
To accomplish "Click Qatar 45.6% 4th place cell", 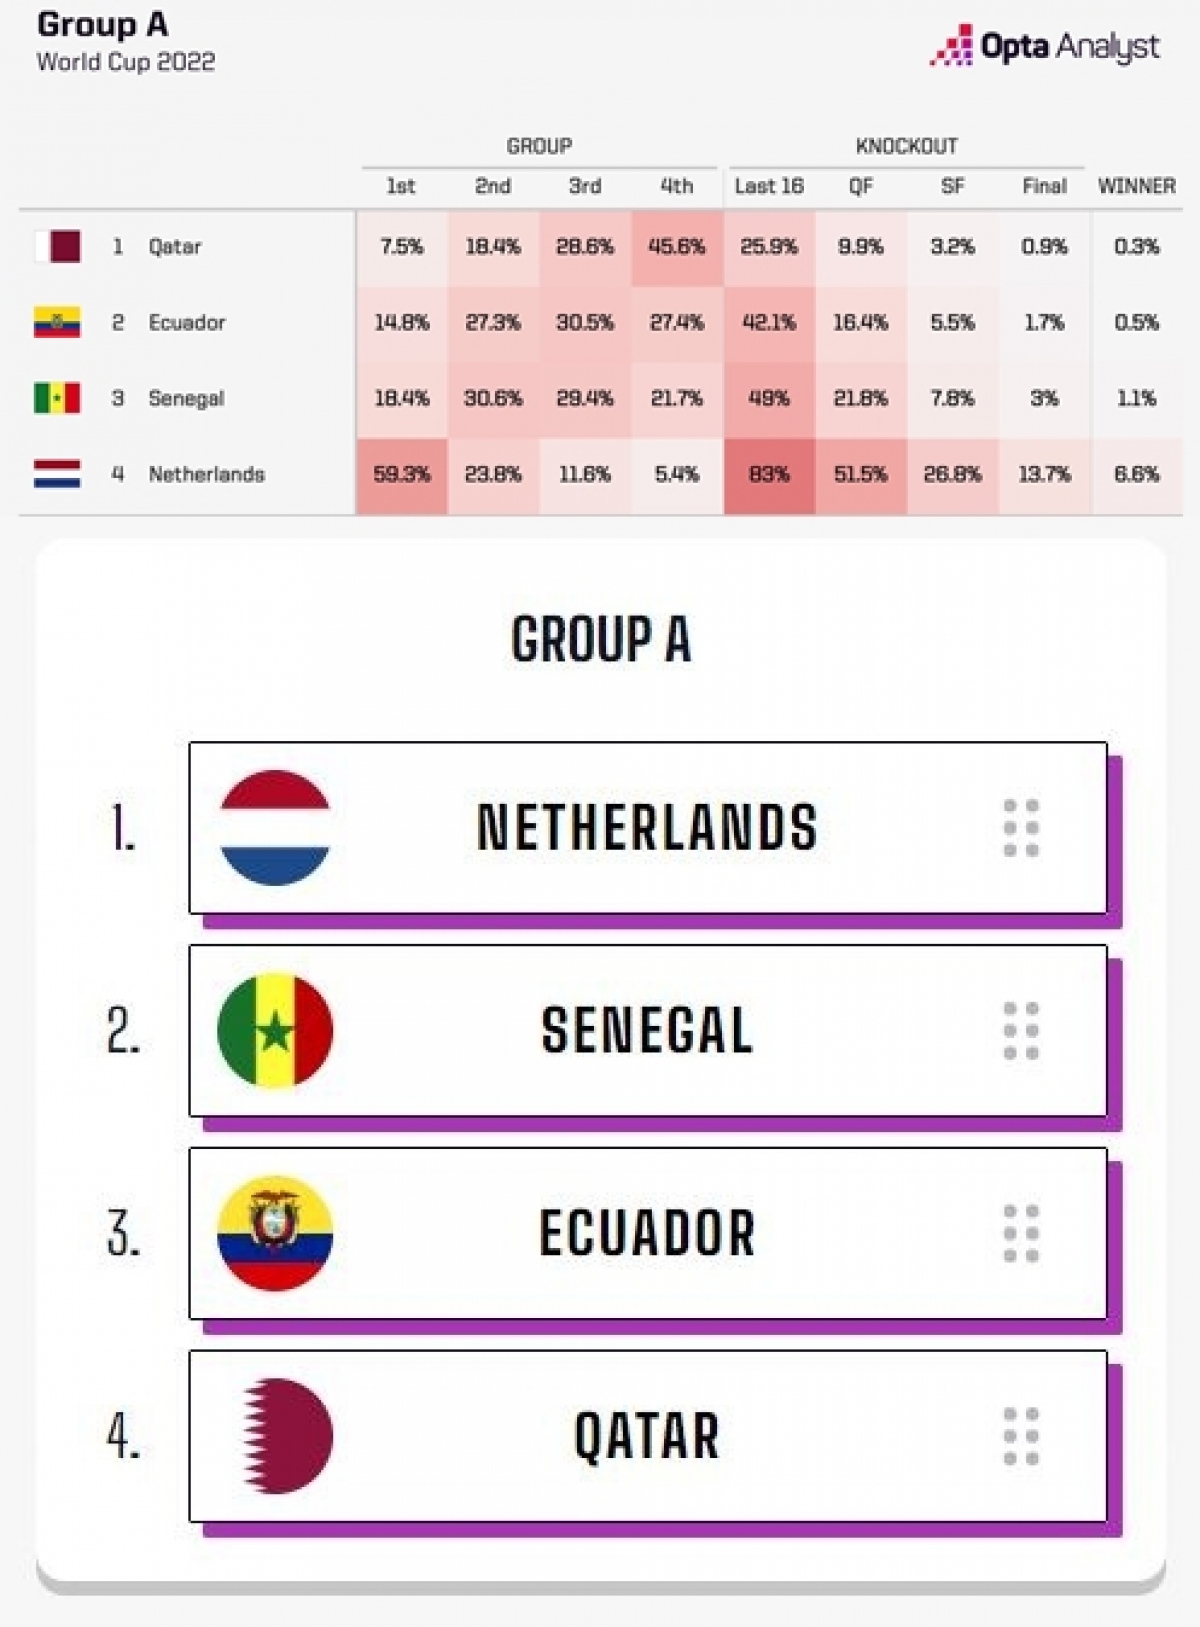I will point(677,246).
